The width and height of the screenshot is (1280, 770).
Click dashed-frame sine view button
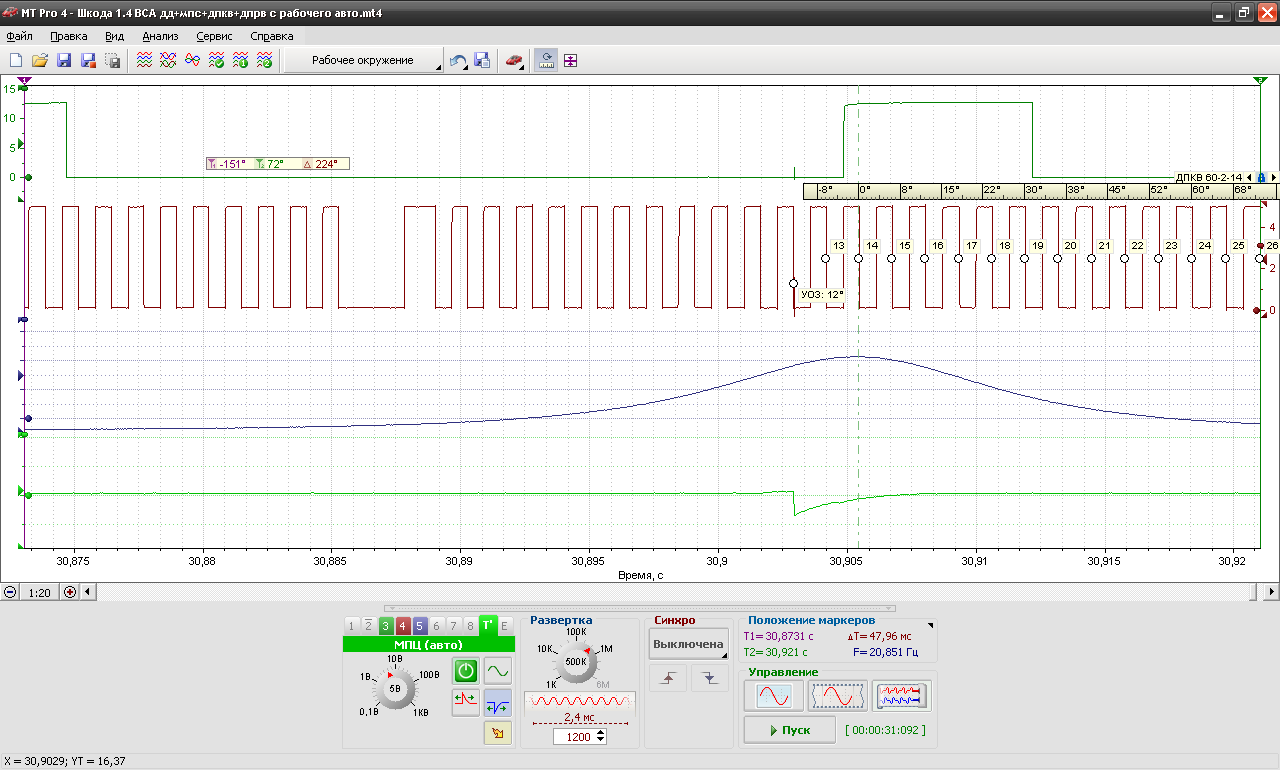(x=838, y=696)
